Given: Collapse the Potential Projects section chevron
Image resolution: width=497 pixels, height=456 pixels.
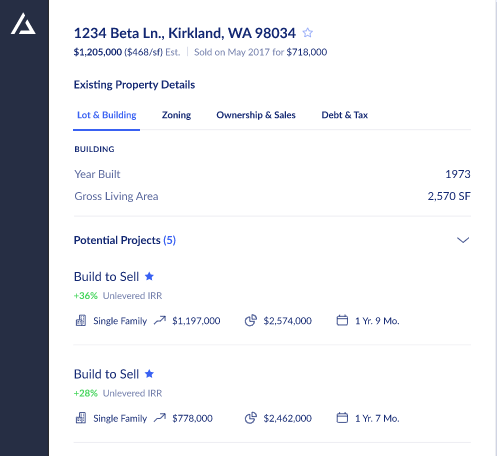Looking at the screenshot, I should [x=463, y=240].
